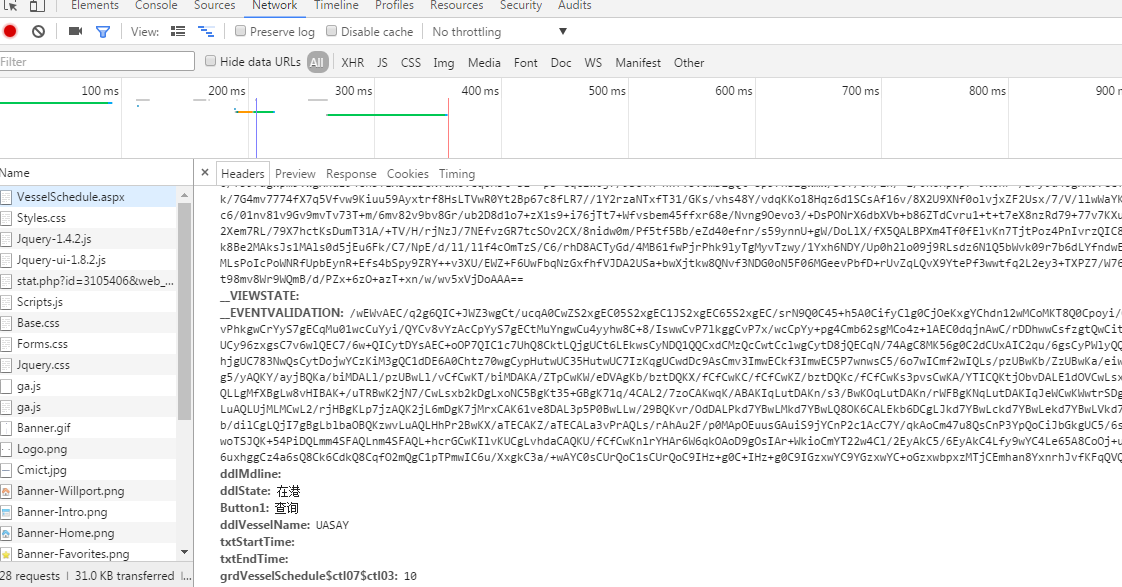Filter requests by Doc type

coord(561,62)
